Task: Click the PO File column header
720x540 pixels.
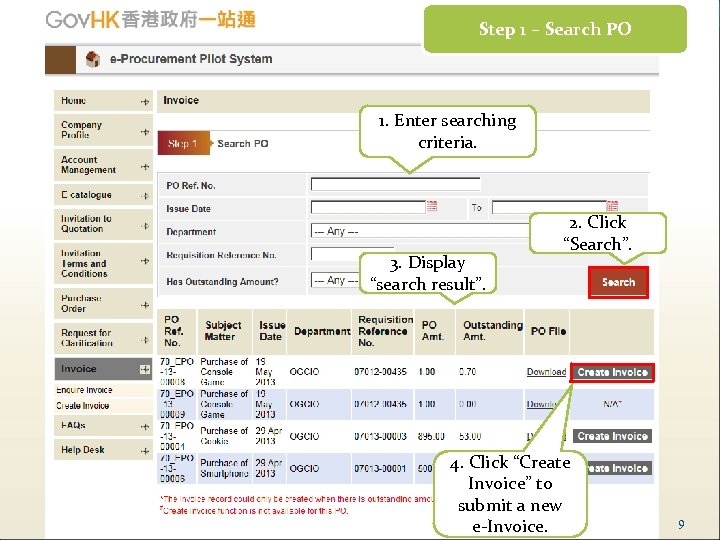Action: tap(548, 332)
